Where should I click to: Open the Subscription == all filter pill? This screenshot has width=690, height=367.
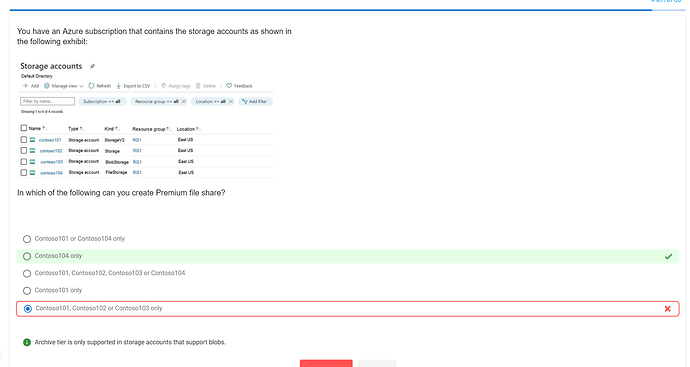click(102, 102)
